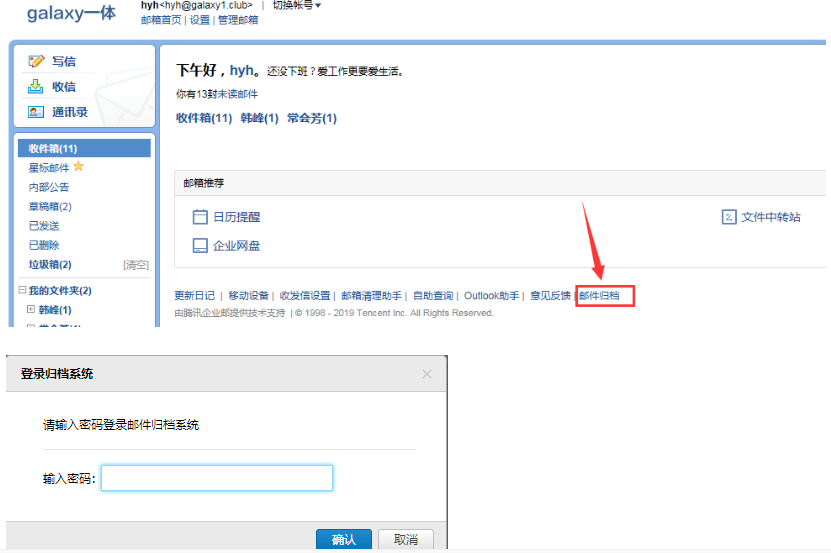Open the contacts (通讯录) card icon

[37, 111]
